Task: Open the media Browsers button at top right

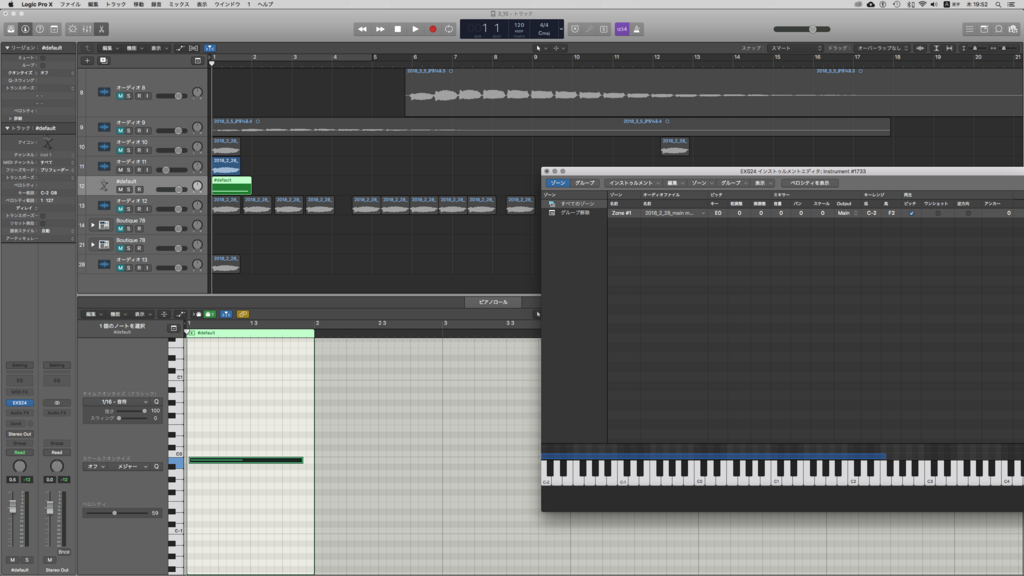Action: (x=1013, y=29)
